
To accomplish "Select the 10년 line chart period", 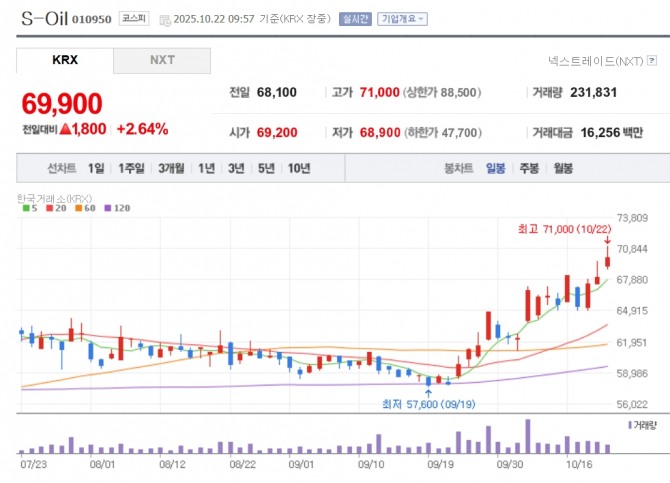I will pos(299,168).
